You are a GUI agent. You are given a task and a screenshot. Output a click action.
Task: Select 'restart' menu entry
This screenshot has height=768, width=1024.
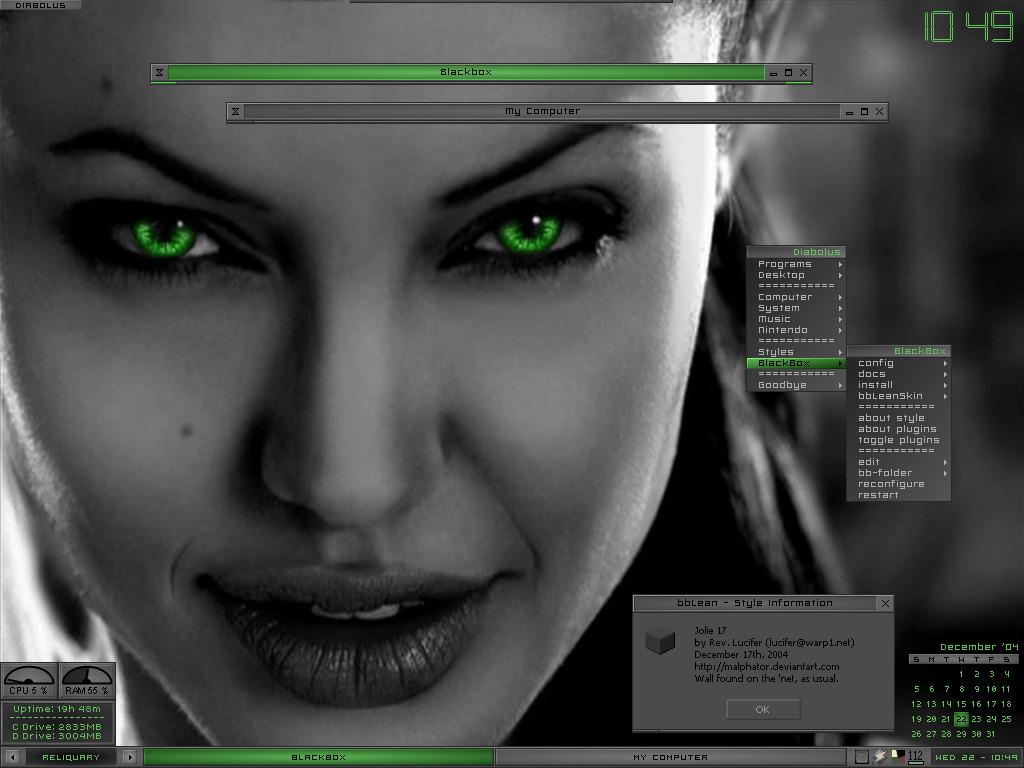click(899, 495)
